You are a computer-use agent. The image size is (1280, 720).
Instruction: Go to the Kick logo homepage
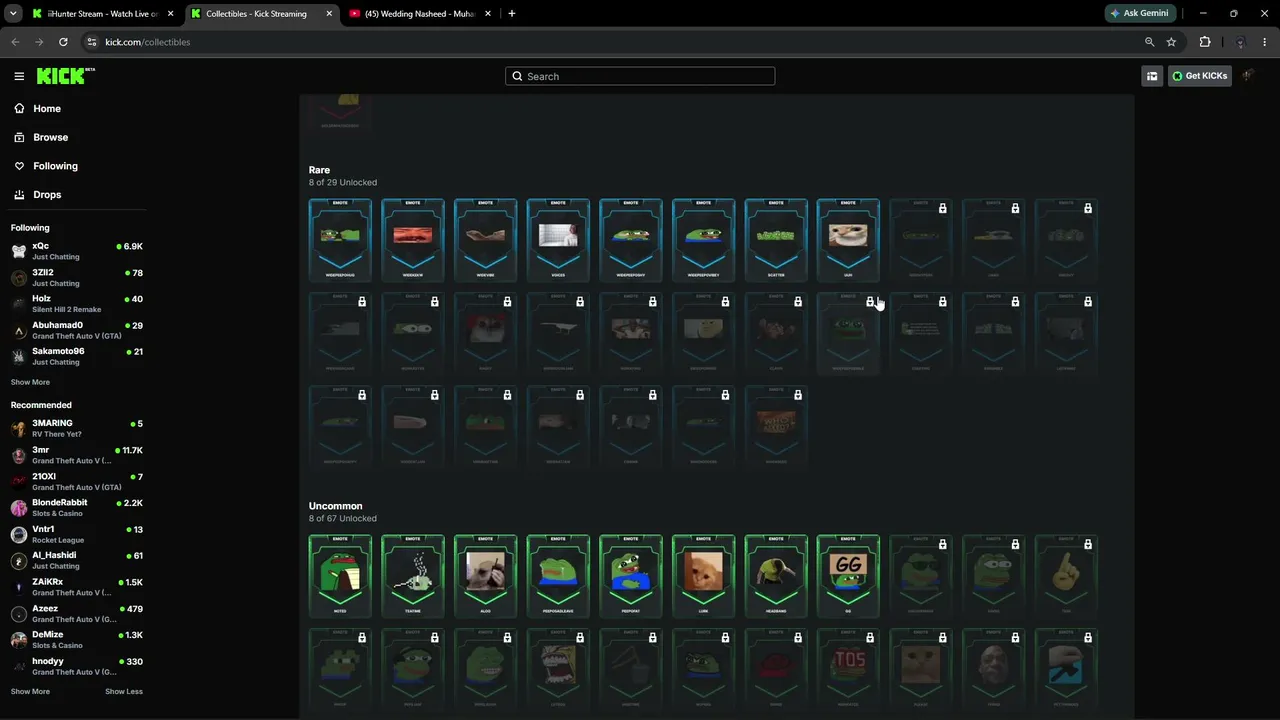click(x=65, y=76)
